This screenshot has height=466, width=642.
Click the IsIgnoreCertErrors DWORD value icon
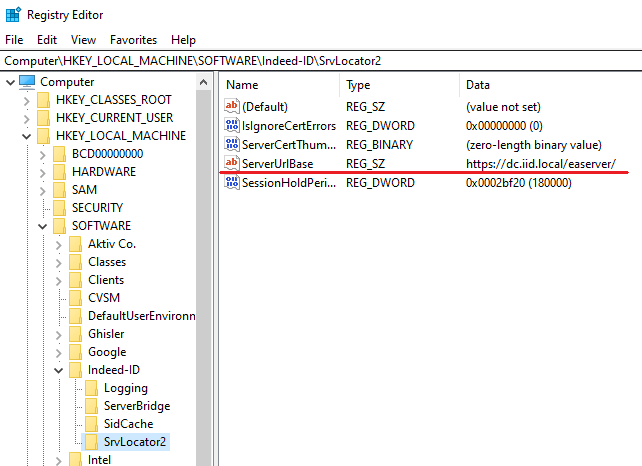click(x=232, y=126)
